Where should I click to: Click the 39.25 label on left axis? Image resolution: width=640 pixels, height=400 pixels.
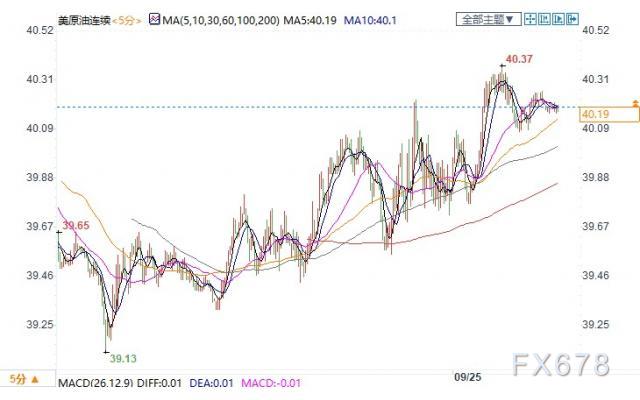tap(40, 324)
